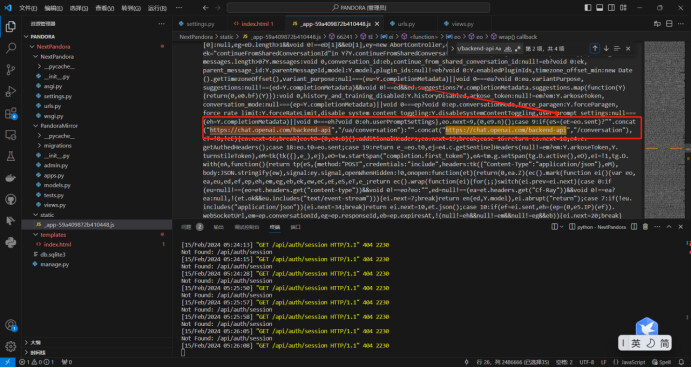This screenshot has width=692, height=368.
Task: Open the Extensions view
Action: (x=11, y=113)
